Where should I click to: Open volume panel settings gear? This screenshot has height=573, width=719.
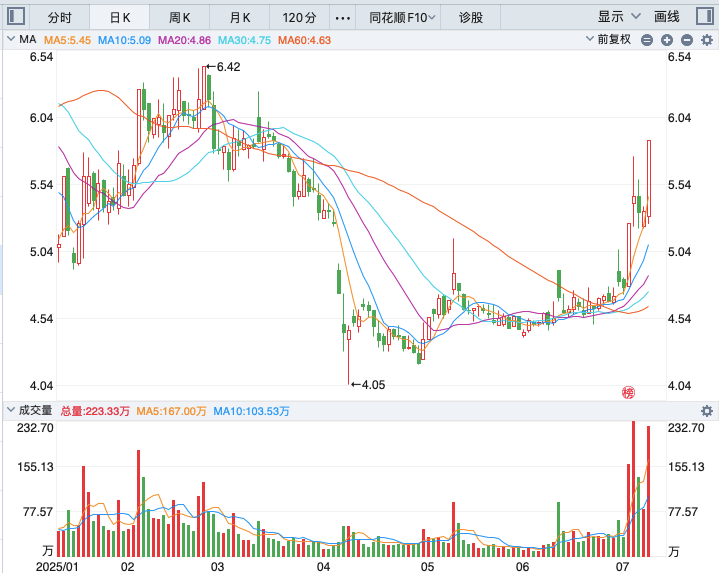click(x=707, y=411)
